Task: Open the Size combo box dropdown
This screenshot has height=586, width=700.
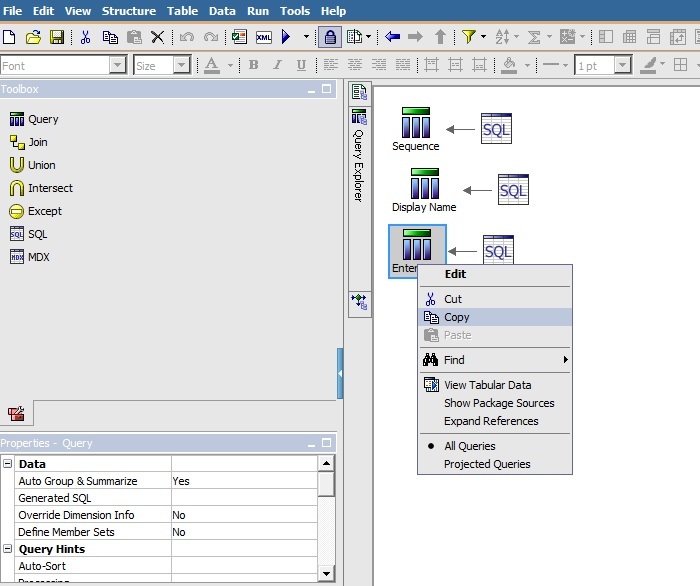Action: [181, 65]
